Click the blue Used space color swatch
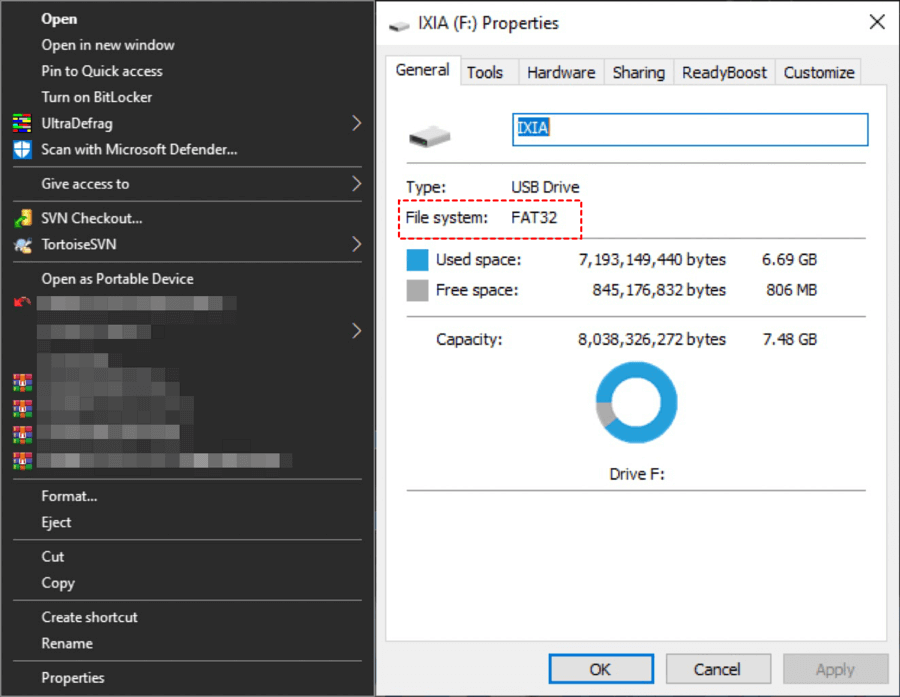 tap(417, 260)
